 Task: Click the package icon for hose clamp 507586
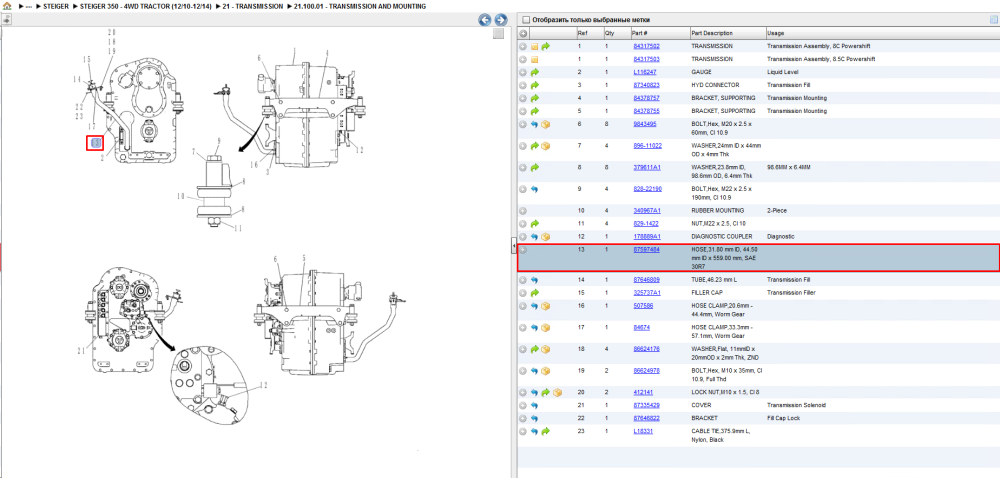tap(546, 306)
